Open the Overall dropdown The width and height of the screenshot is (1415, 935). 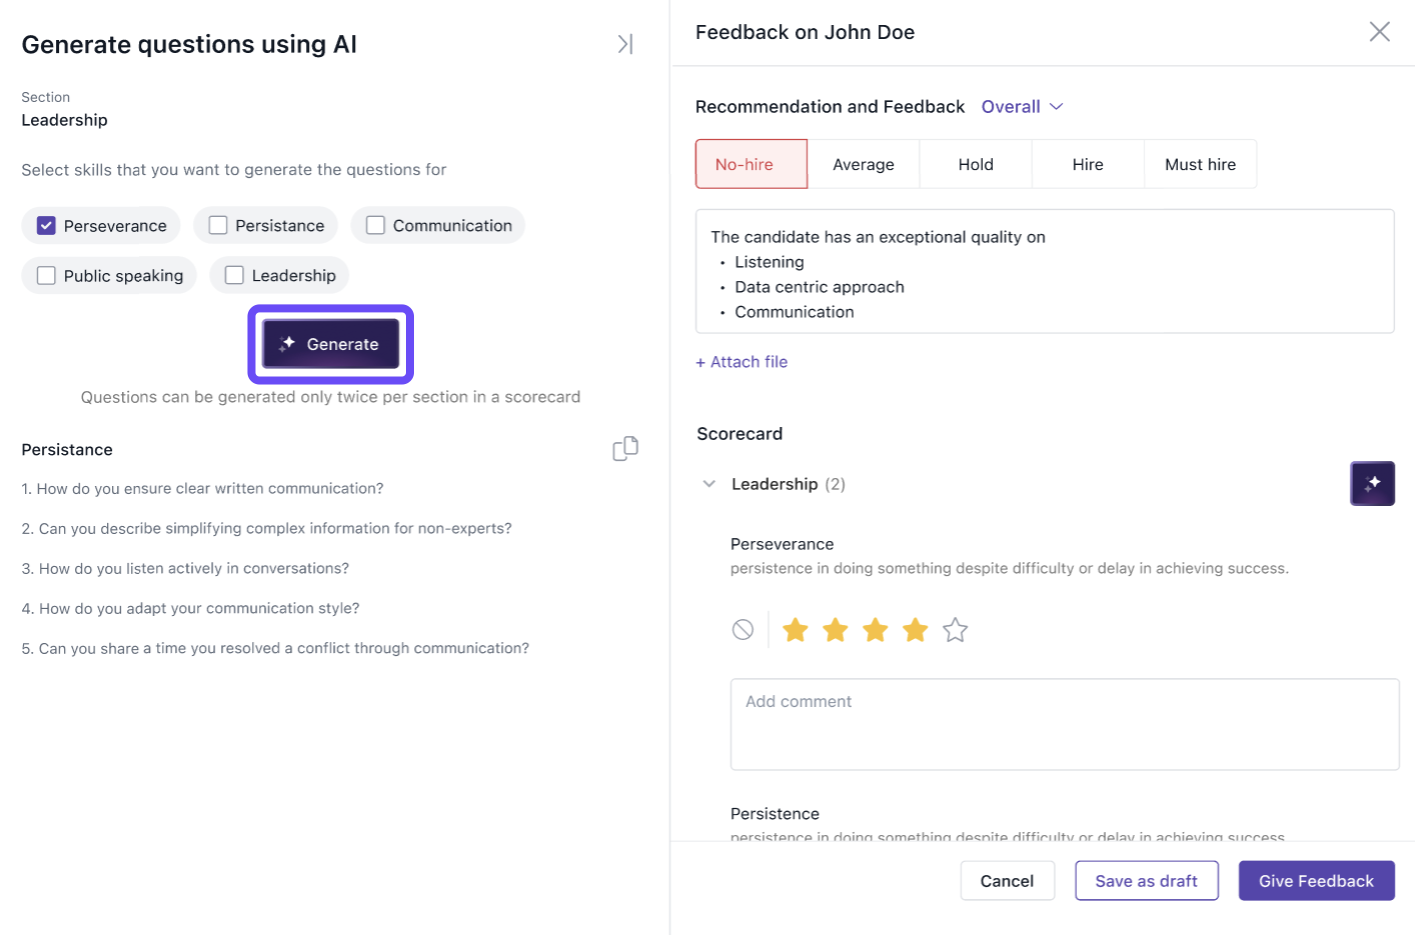click(1021, 107)
